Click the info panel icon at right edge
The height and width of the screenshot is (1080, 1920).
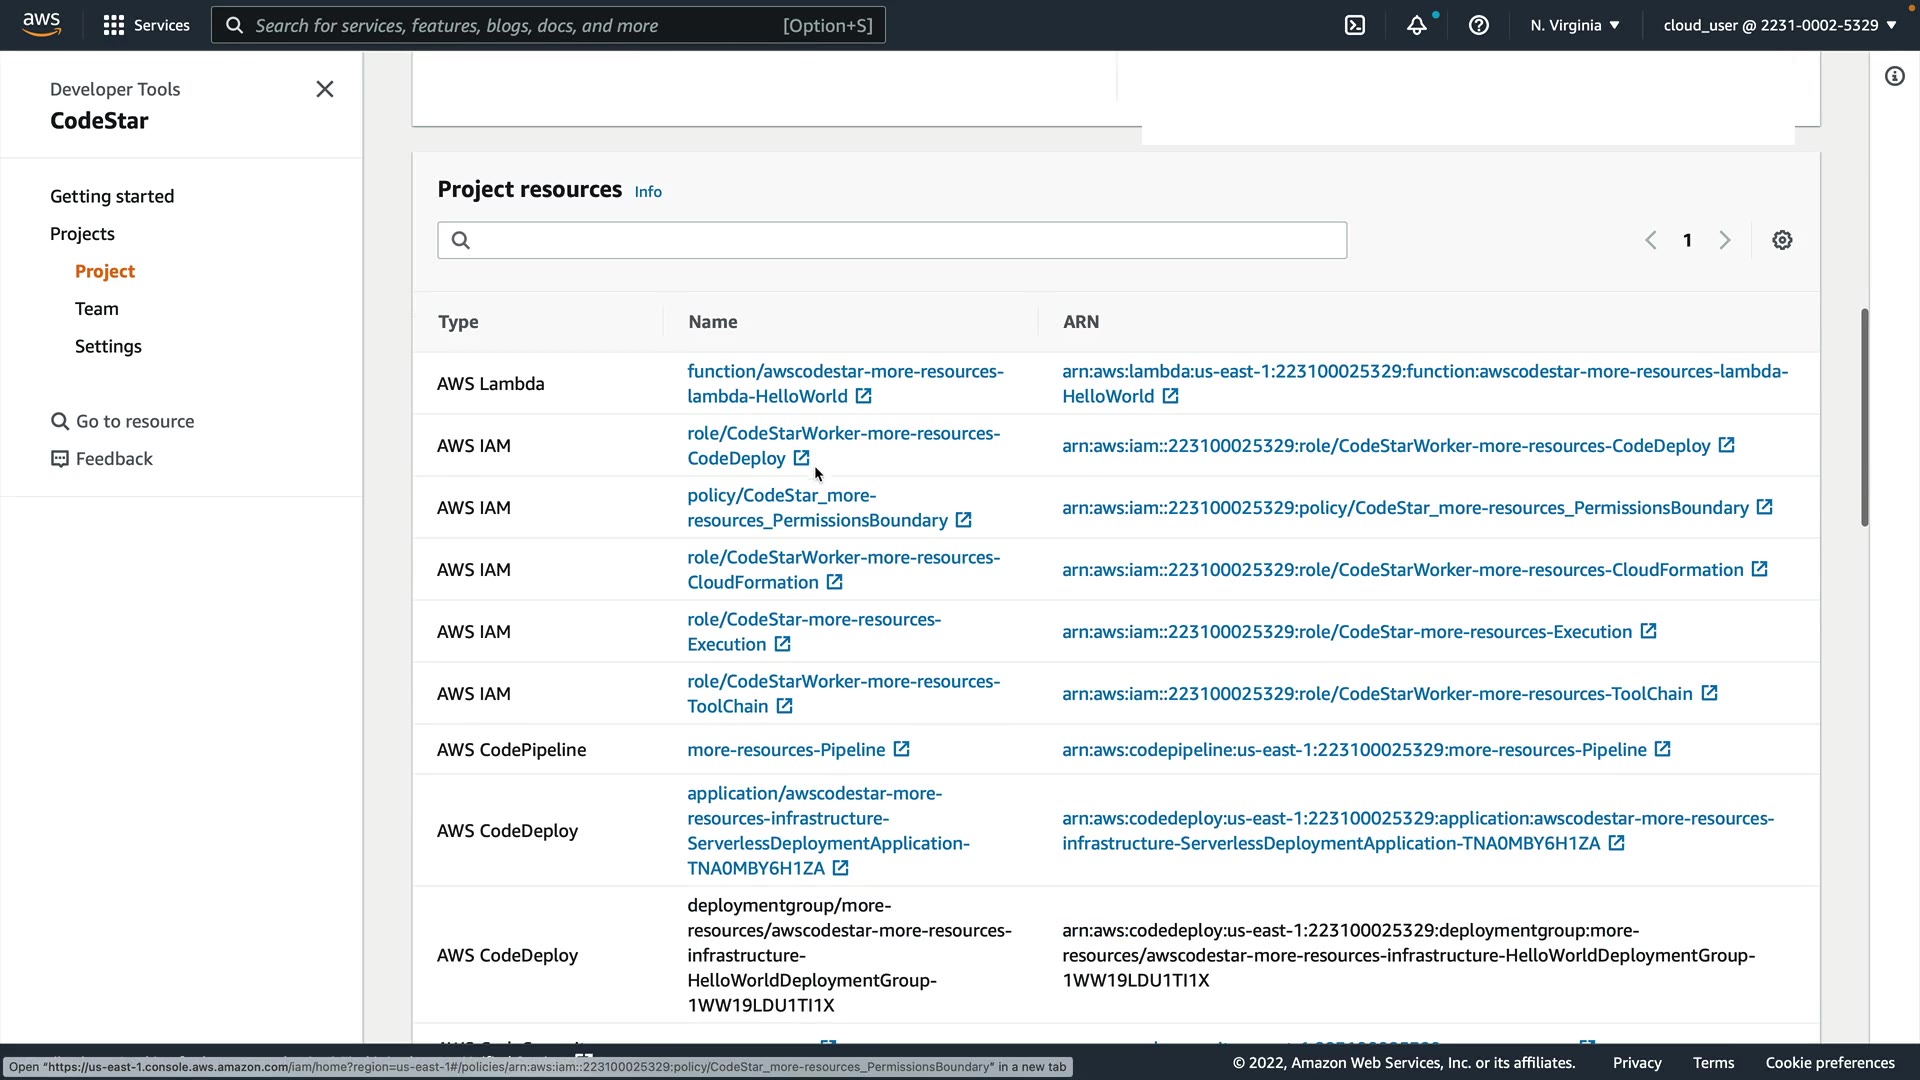[x=1894, y=76]
